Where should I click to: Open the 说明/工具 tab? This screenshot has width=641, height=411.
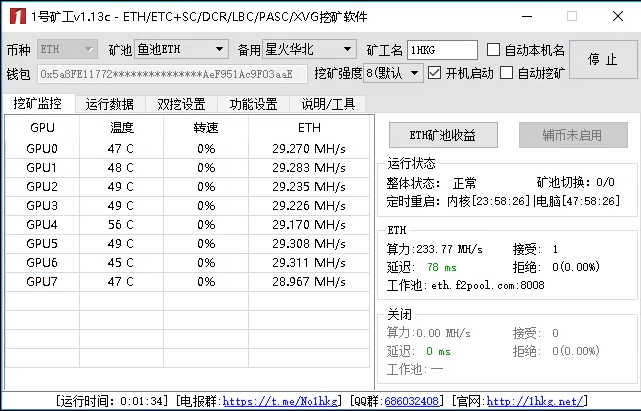328,104
